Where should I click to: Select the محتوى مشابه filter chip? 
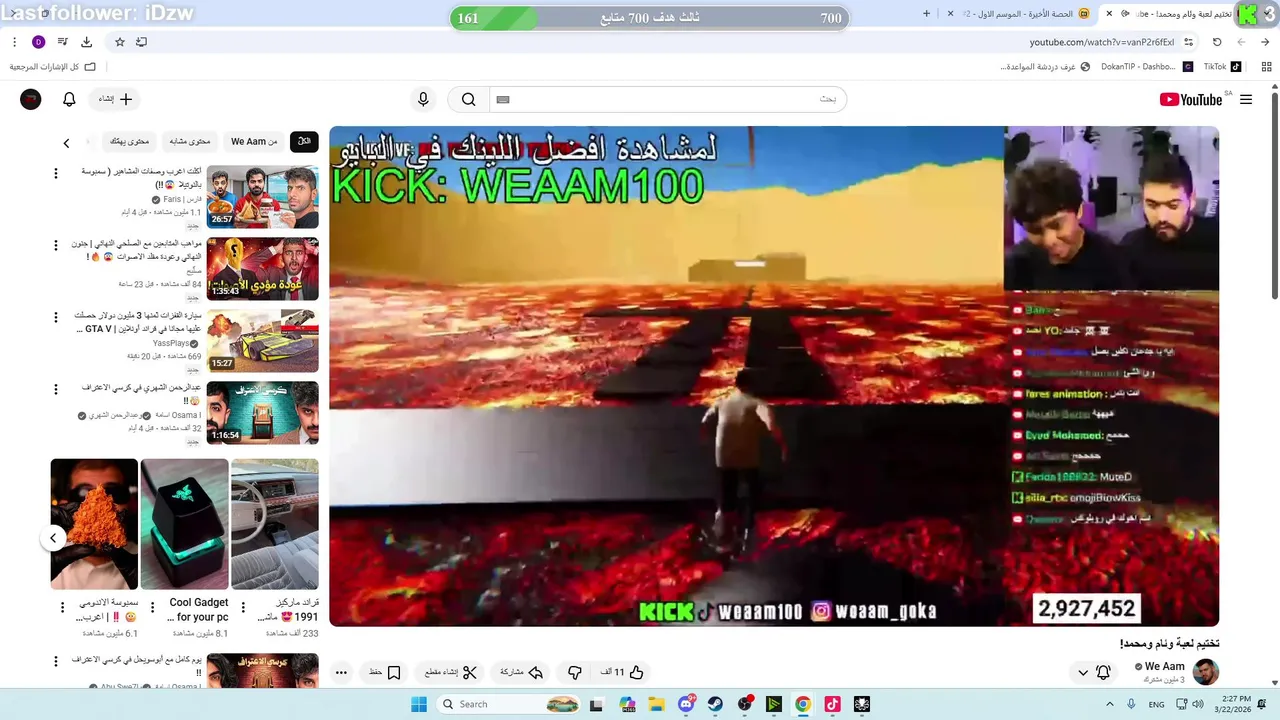pos(190,142)
